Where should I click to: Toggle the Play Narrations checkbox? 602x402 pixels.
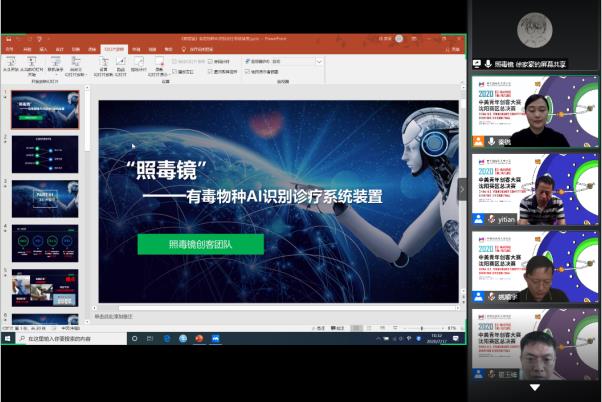pos(176,61)
